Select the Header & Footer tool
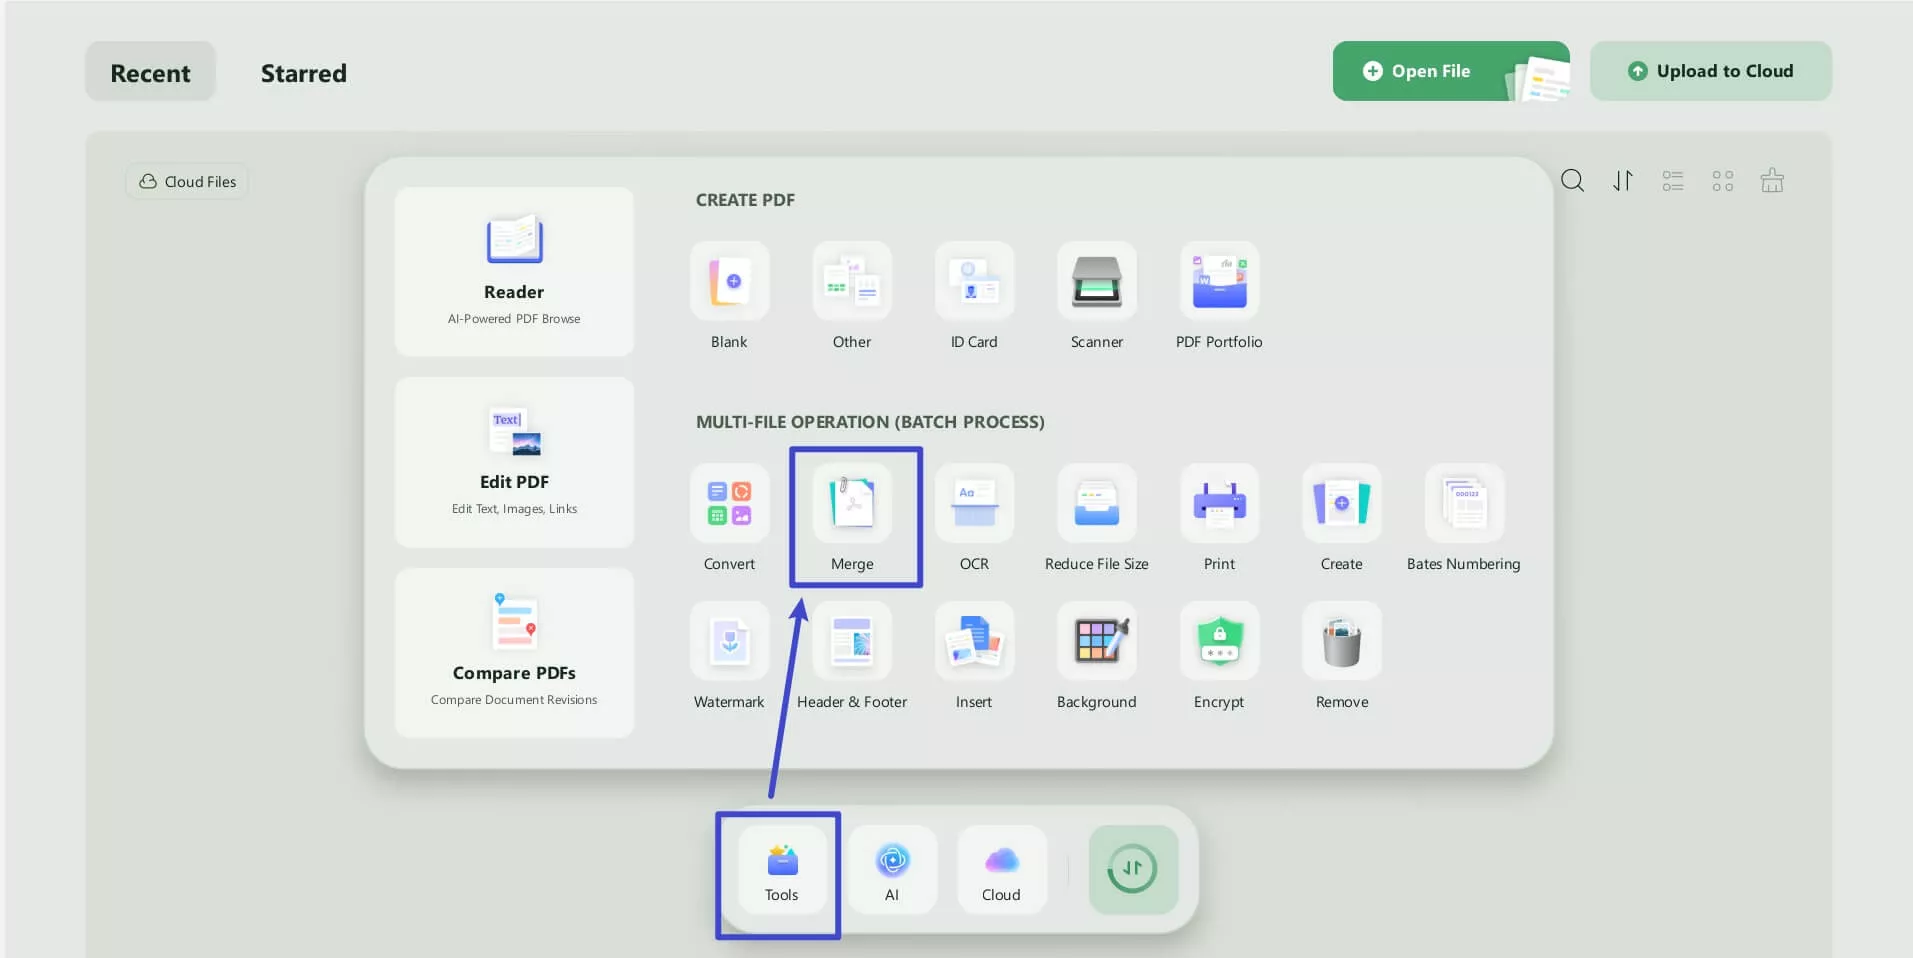This screenshot has height=958, width=1913. coord(852,653)
